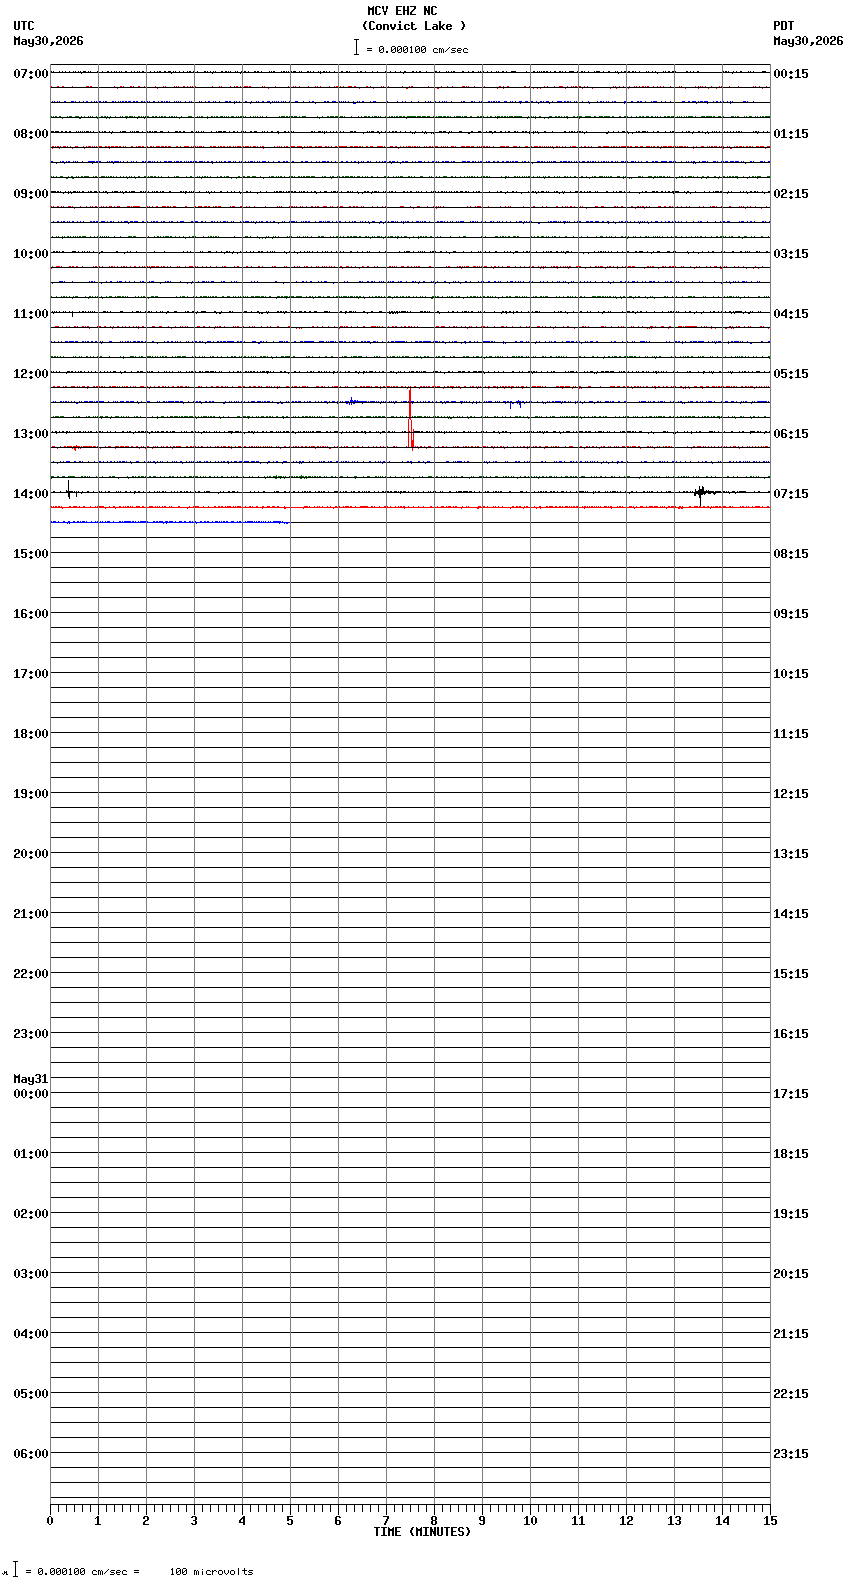The image size is (850, 1584).
Task: Click the top scale label '= 0.000100 cm/sec'
Action: pyautogui.click(x=417, y=49)
